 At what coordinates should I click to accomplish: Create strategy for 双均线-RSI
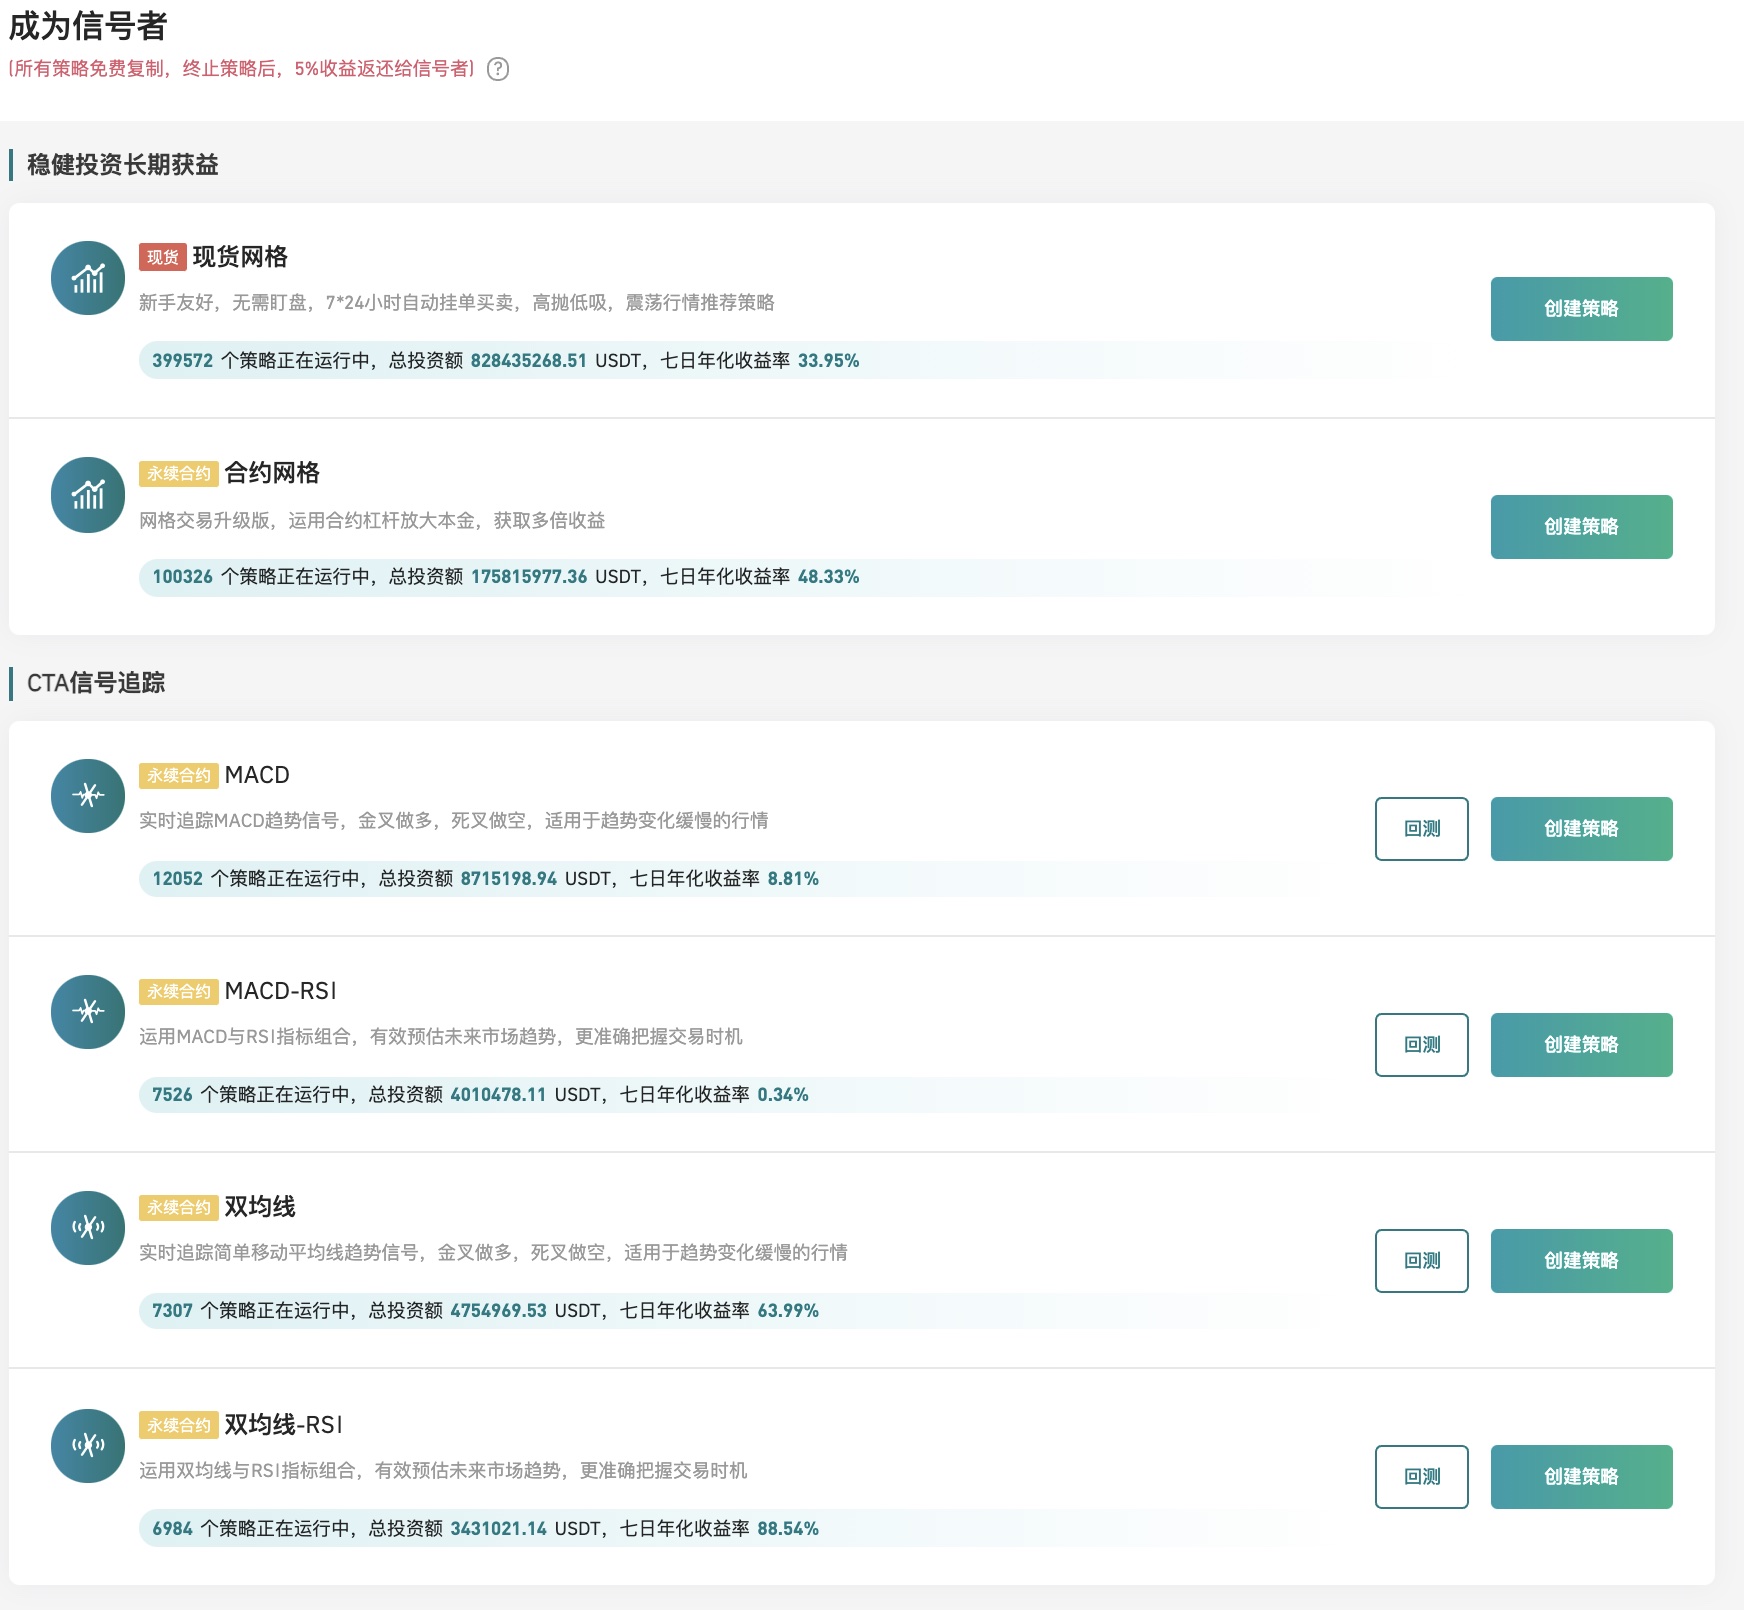click(1581, 1477)
